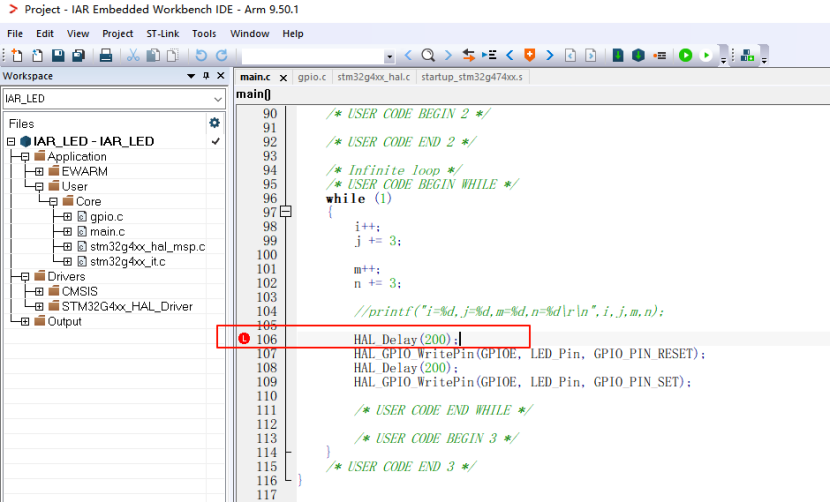Image resolution: width=830 pixels, height=503 pixels.
Task: Open the View menu
Action: pos(78,33)
